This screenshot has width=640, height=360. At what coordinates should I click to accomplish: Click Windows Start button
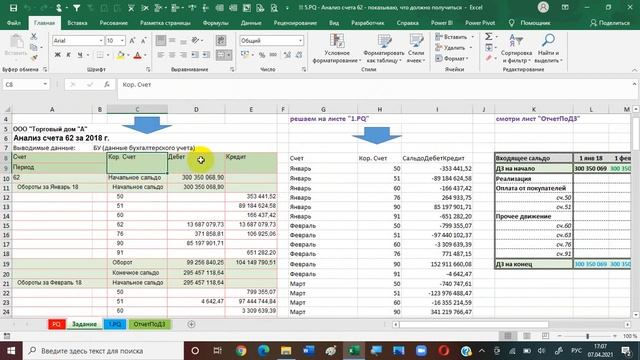pos(11,351)
